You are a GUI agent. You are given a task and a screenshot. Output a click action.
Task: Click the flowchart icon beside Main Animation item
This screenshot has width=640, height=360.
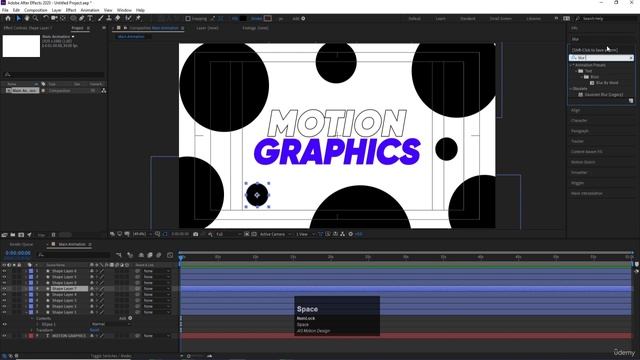point(104,91)
